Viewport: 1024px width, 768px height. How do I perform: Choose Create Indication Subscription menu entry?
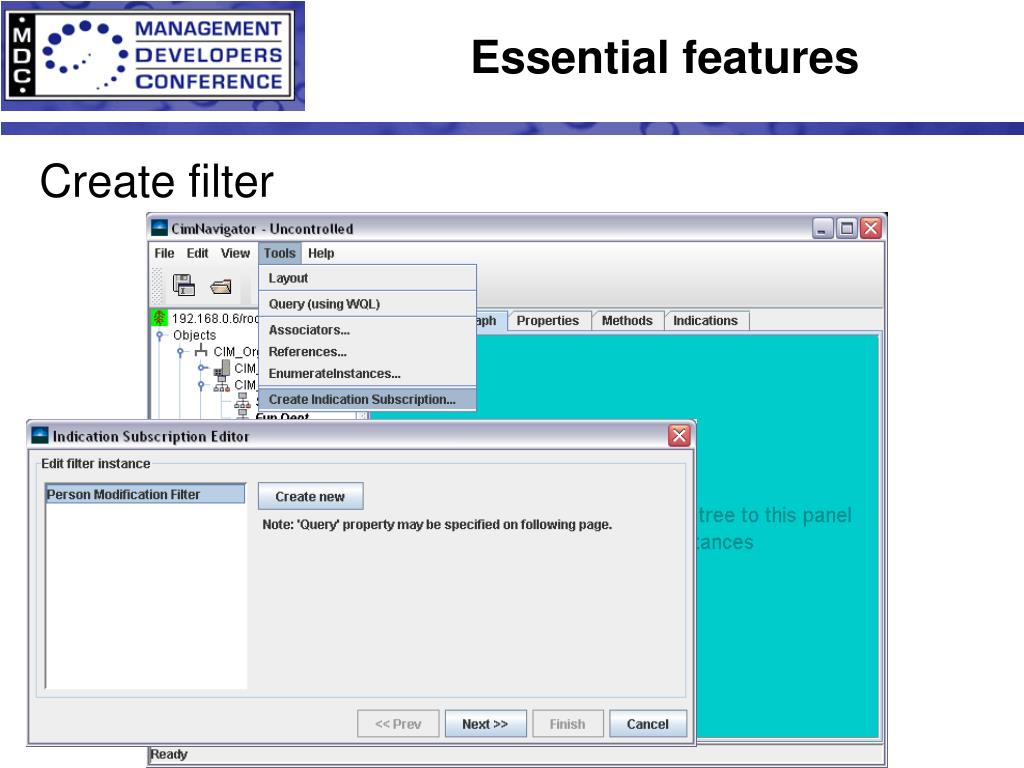pyautogui.click(x=362, y=399)
